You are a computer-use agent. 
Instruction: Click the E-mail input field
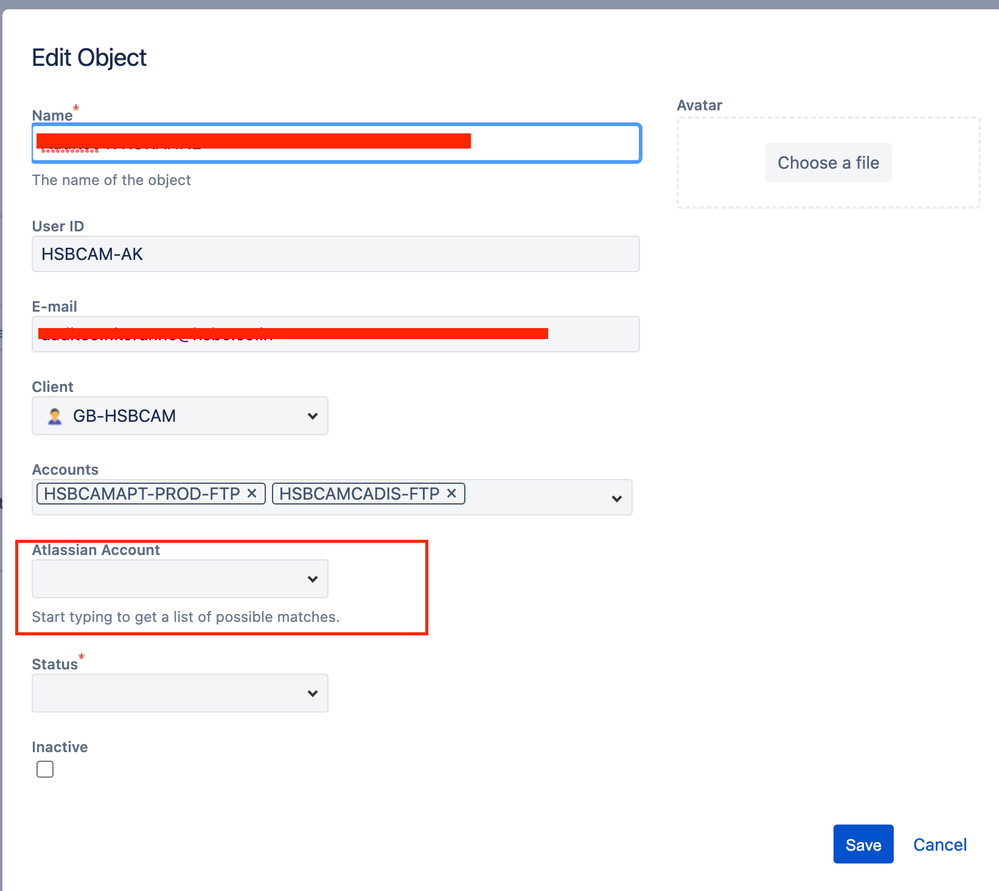(x=336, y=334)
